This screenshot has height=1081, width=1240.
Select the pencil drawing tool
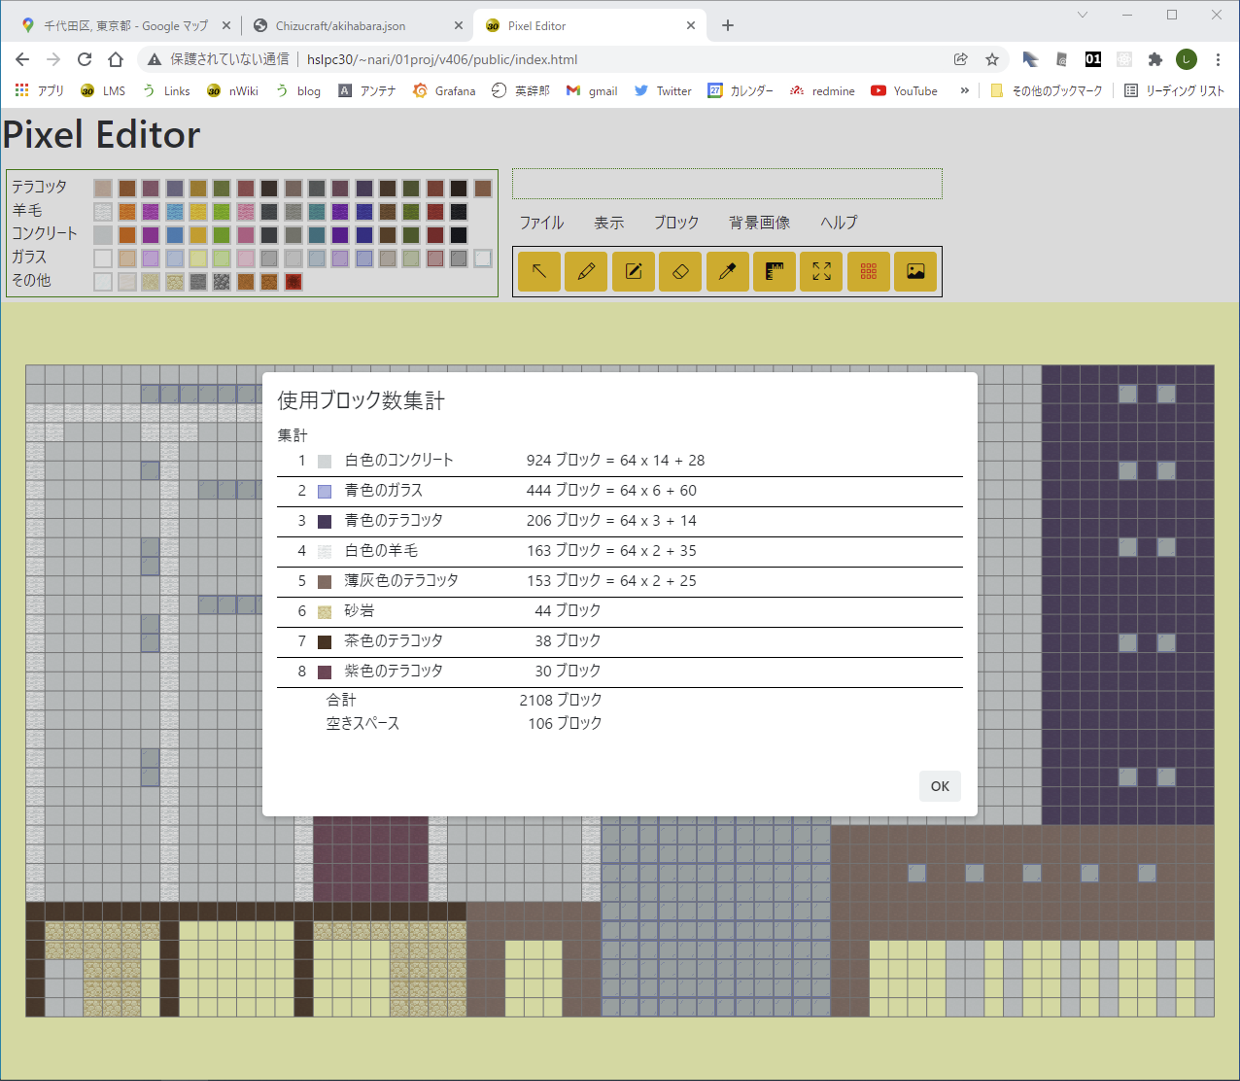click(586, 271)
